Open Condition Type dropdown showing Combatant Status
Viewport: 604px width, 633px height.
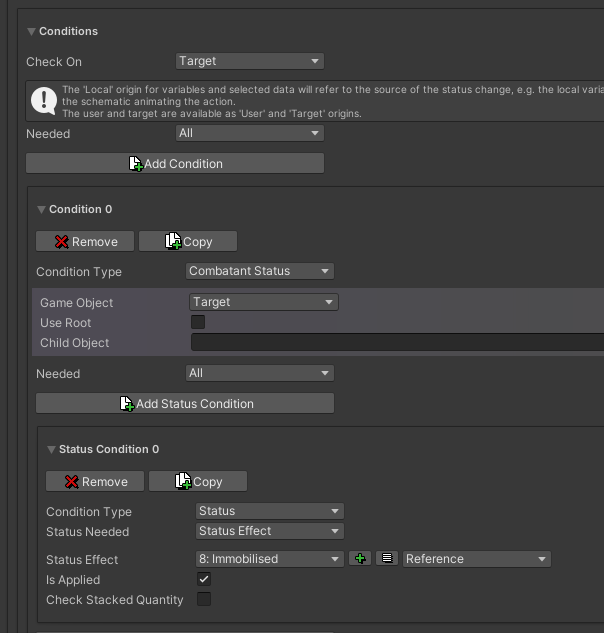260,271
